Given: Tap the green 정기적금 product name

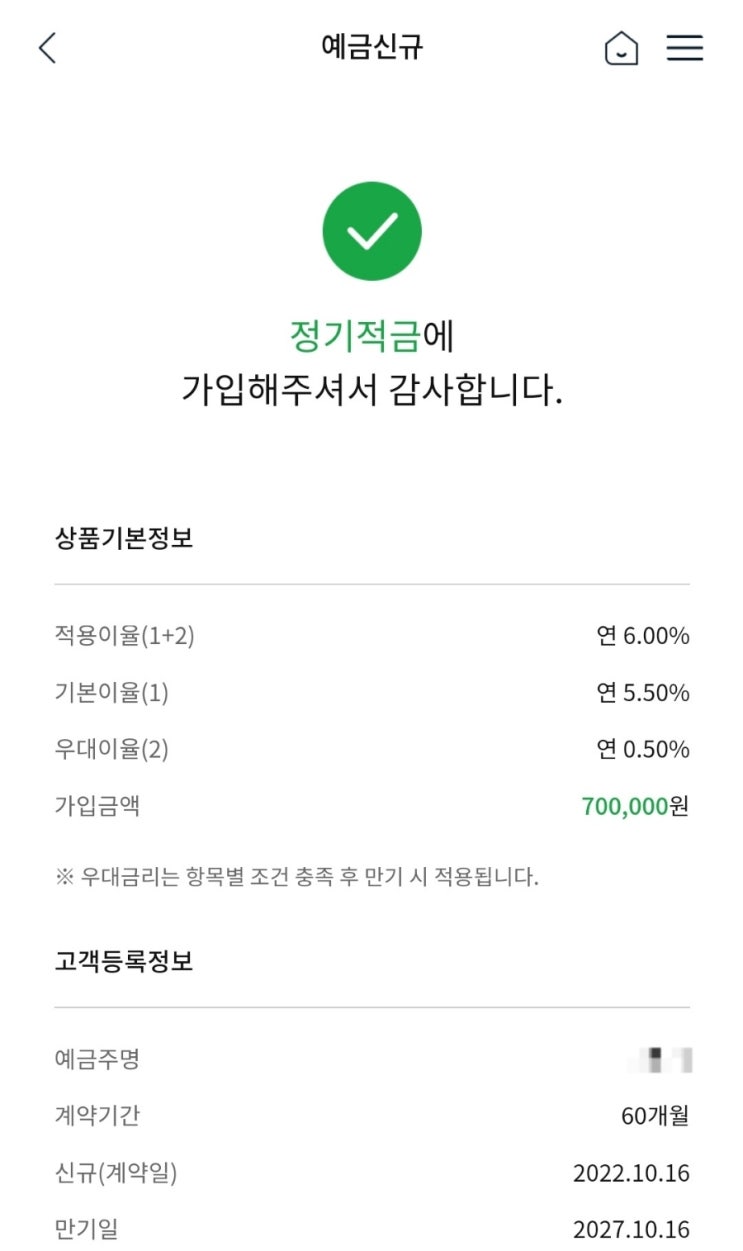Looking at the screenshot, I should pyautogui.click(x=355, y=336).
